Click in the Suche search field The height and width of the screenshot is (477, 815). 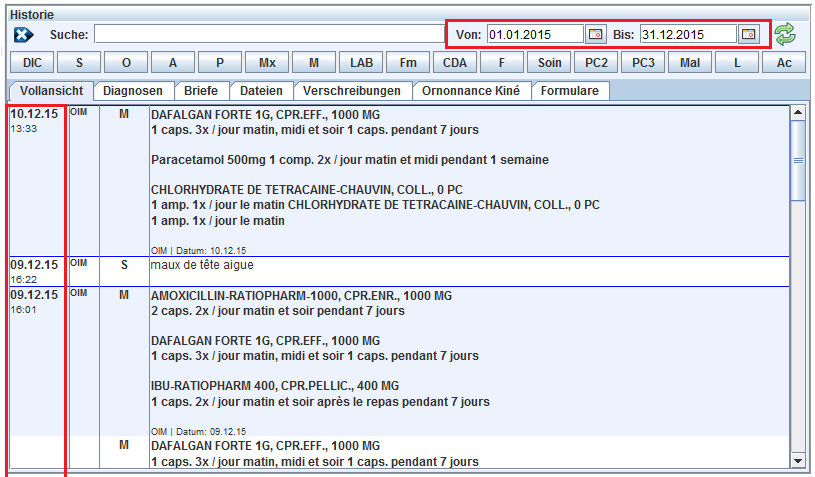coord(265,35)
